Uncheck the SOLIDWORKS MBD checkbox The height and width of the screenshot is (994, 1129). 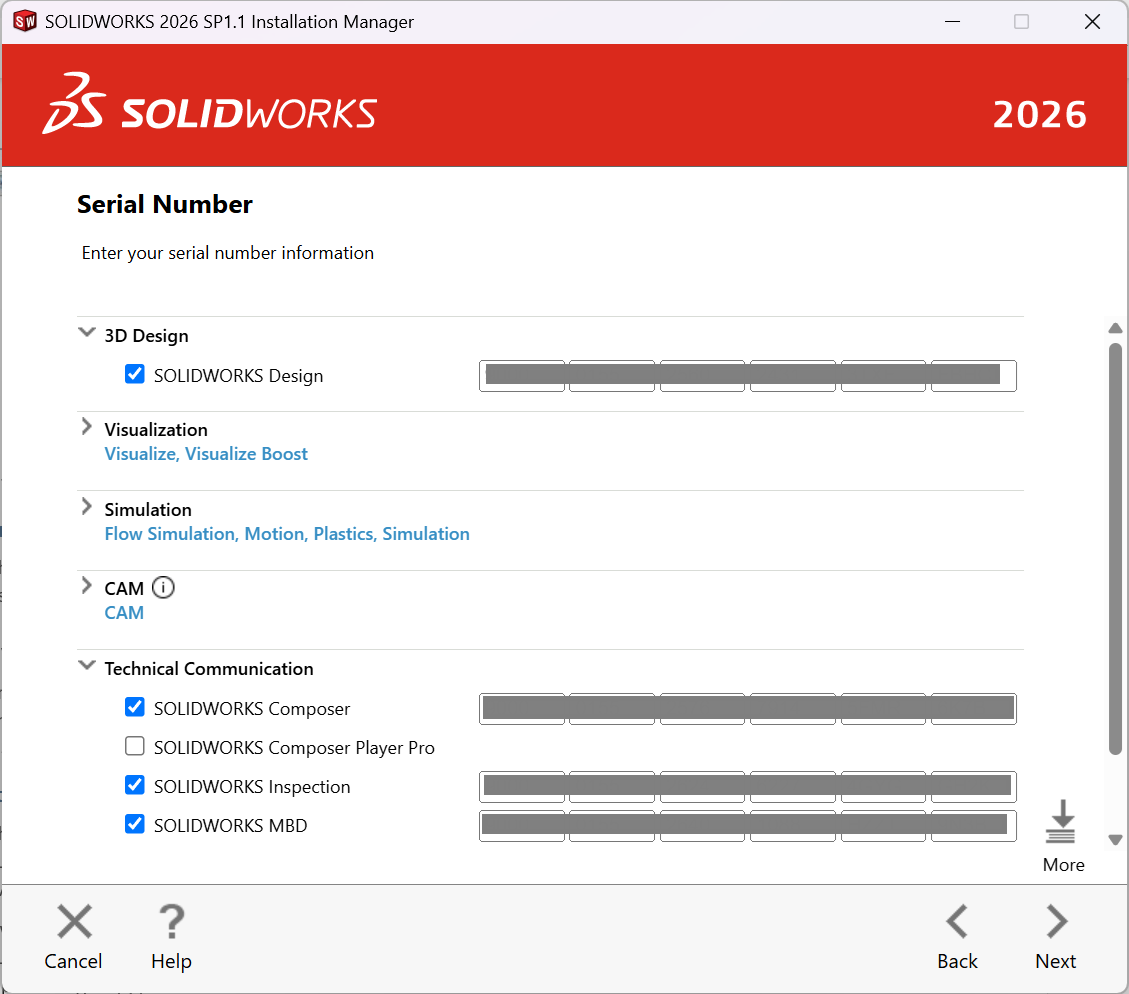[135, 824]
